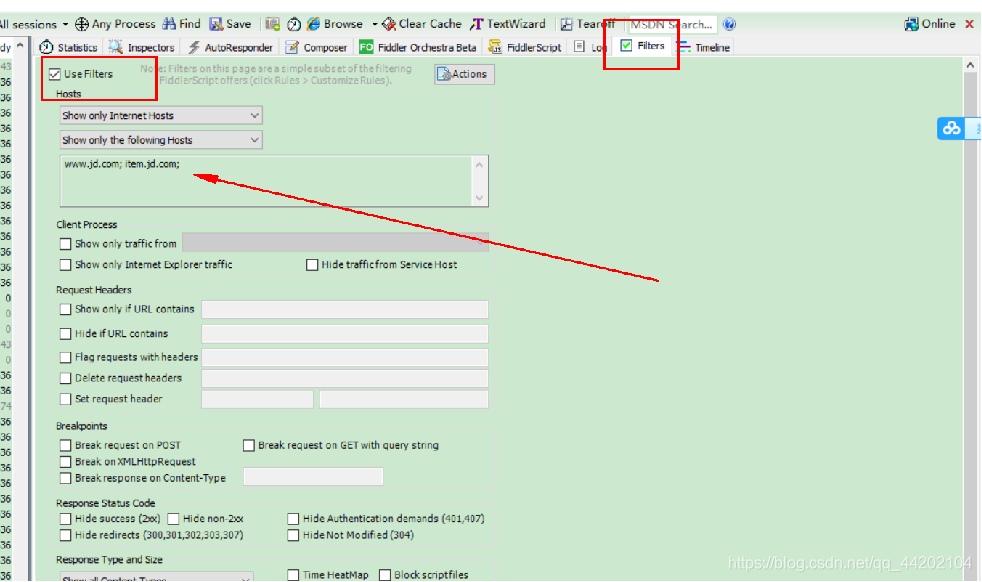Enable Show only if URL contains
This screenshot has width=982, height=582.
[x=65, y=309]
